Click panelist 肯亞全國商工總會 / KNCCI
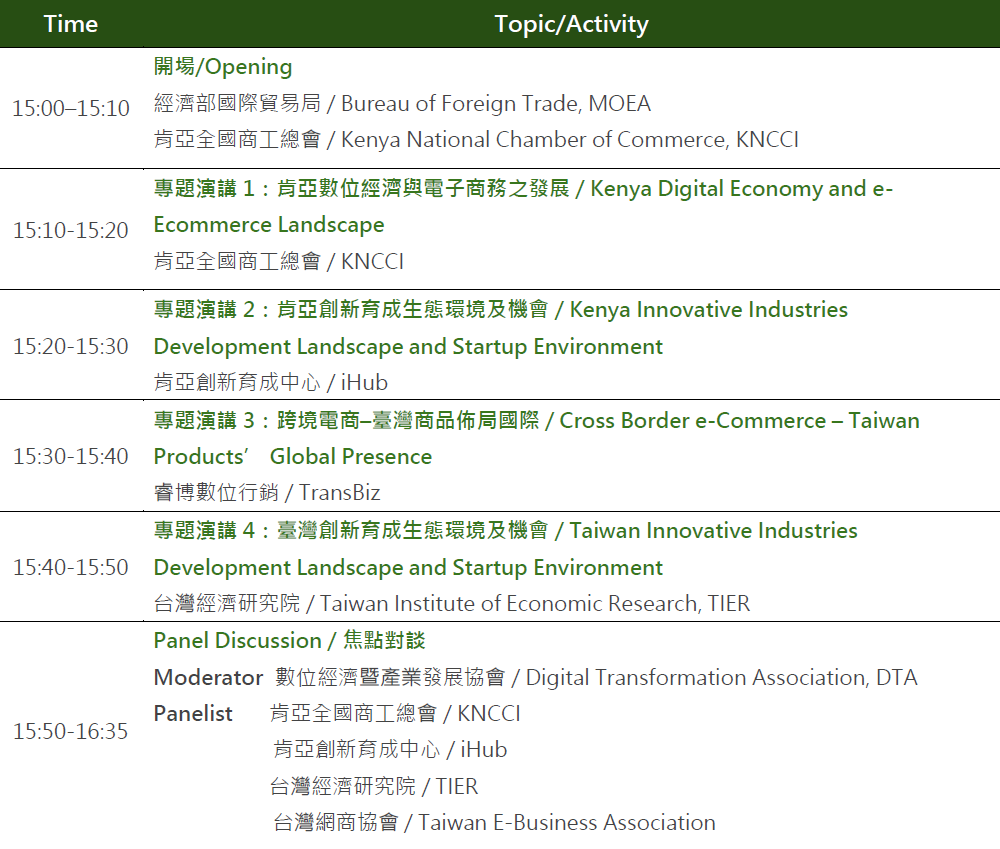 coord(395,714)
